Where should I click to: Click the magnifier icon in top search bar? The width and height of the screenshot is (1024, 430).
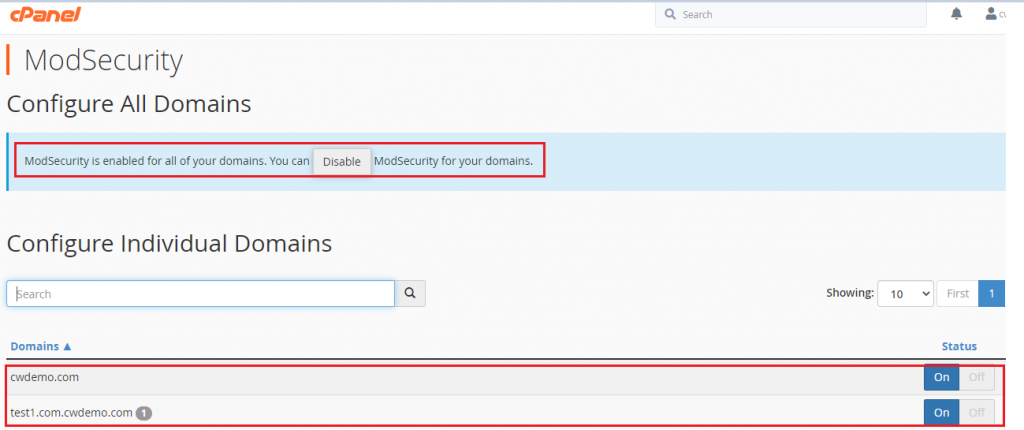click(x=670, y=15)
